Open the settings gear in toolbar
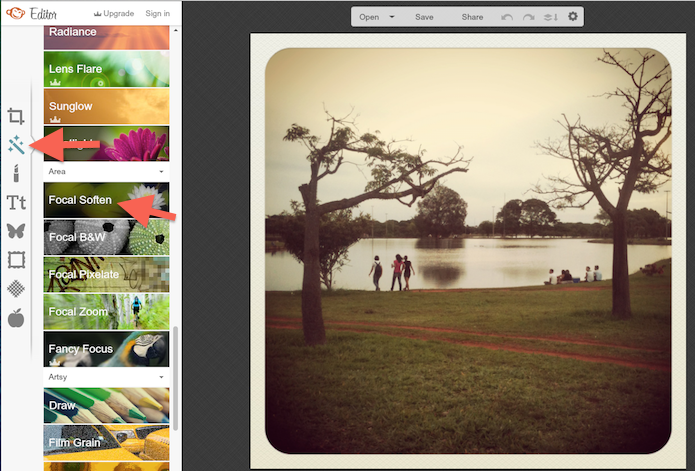Image resolution: width=695 pixels, height=471 pixels. click(573, 16)
